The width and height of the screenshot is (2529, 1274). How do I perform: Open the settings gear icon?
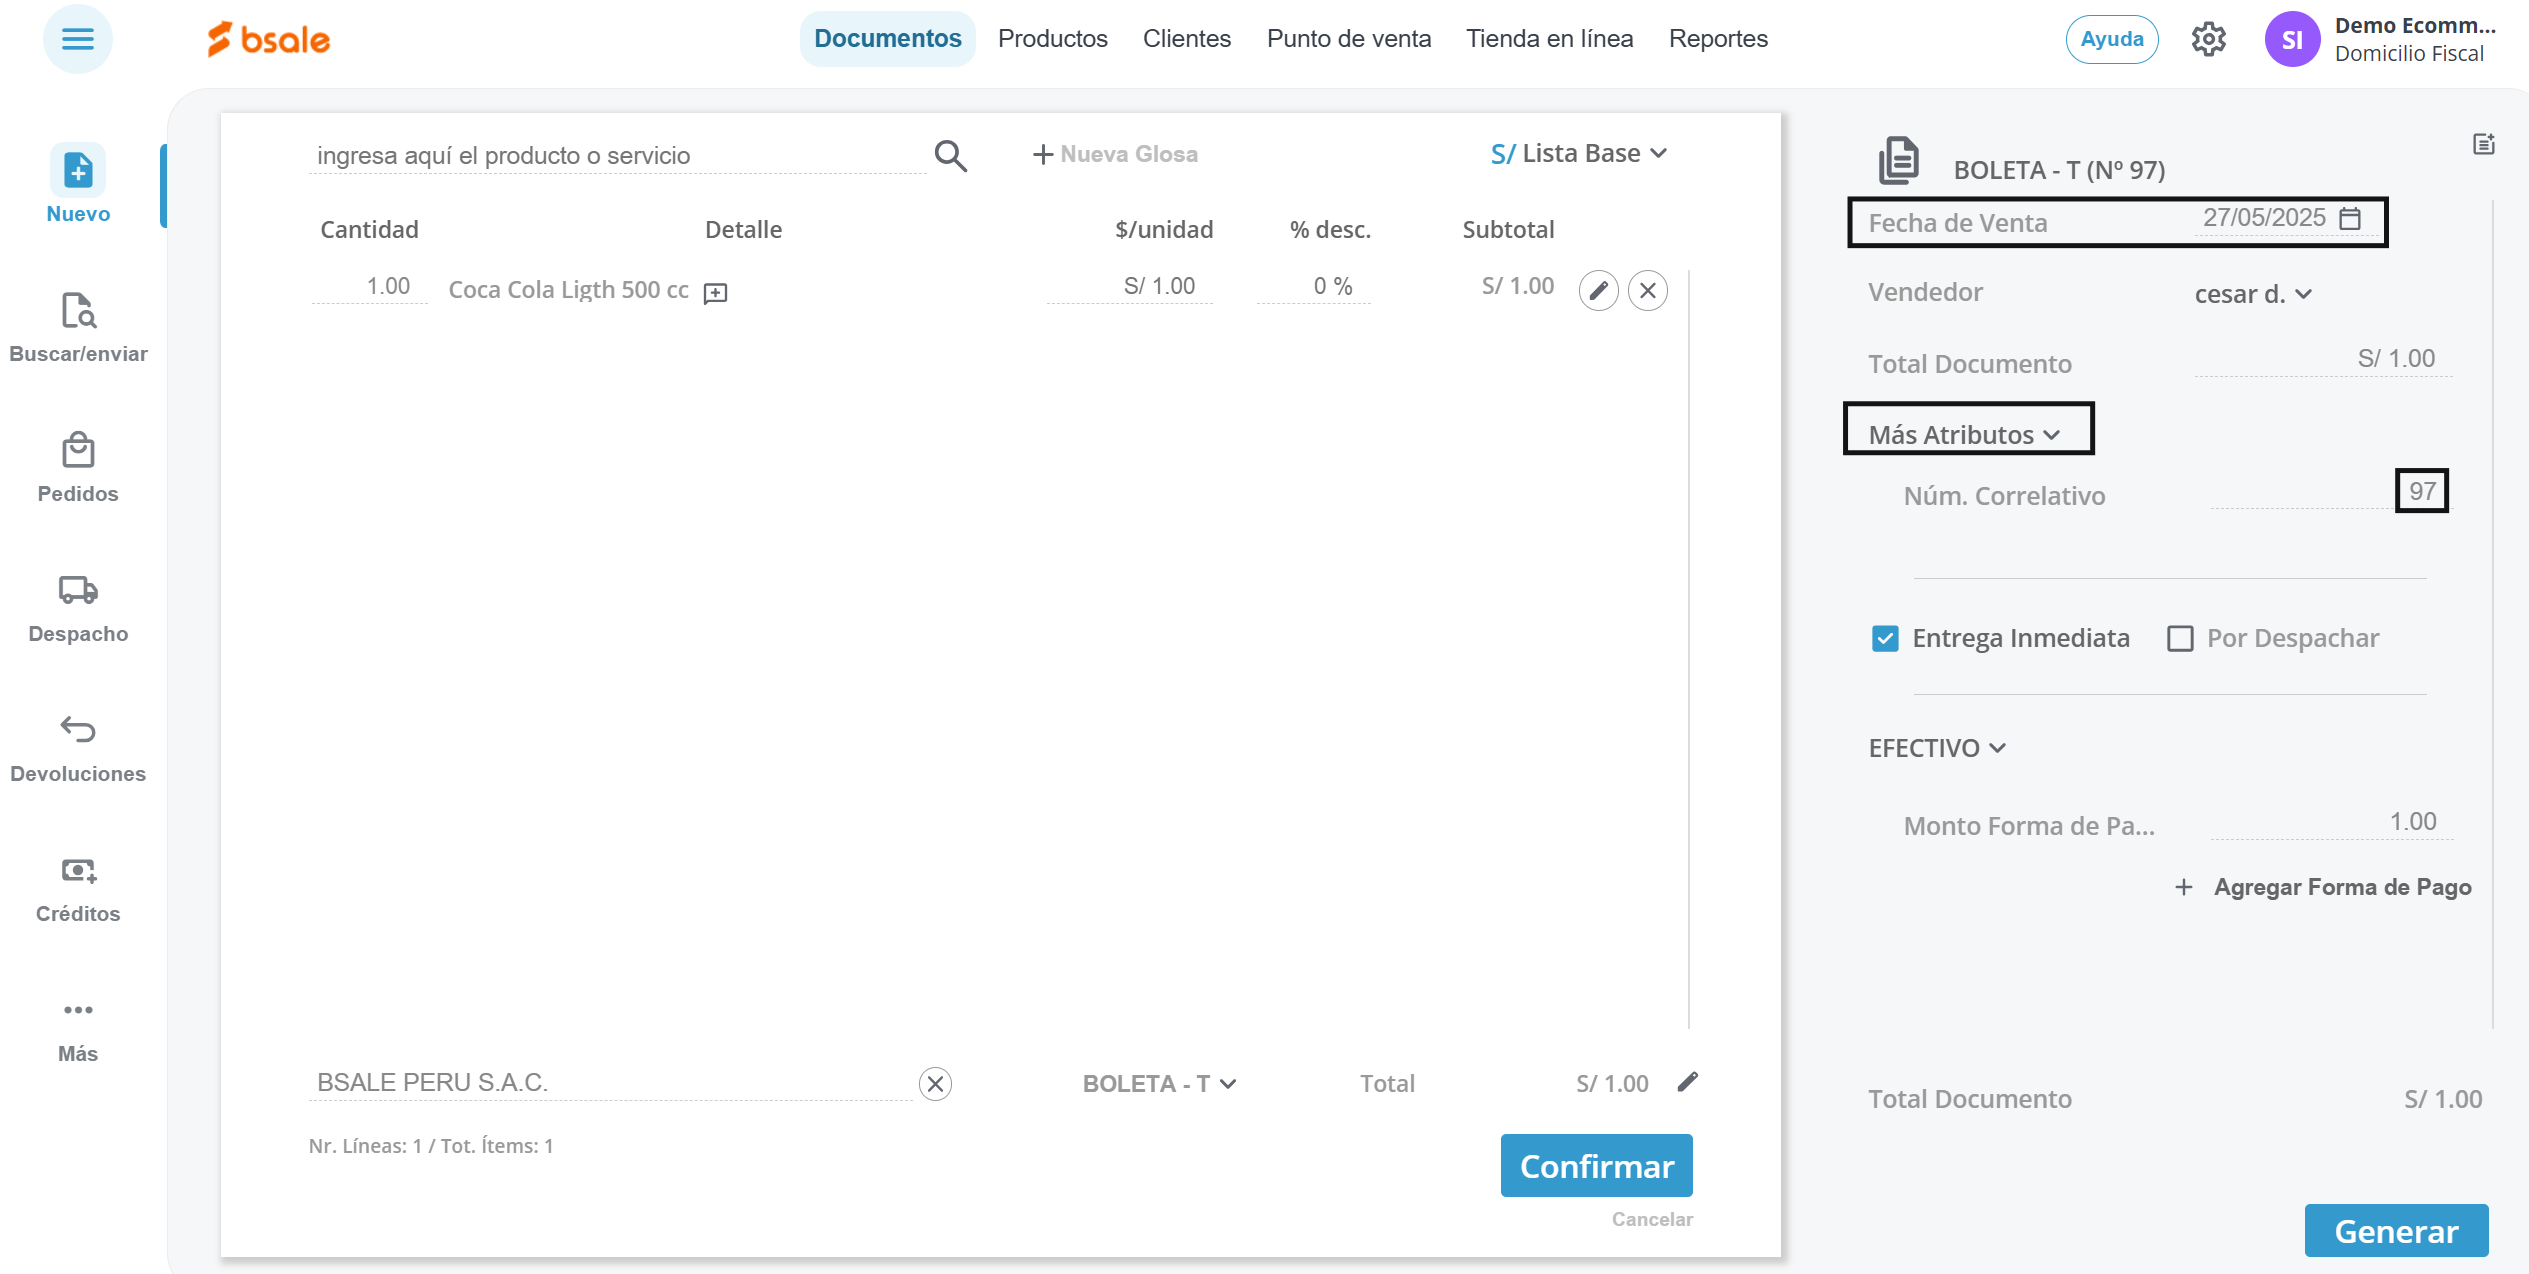2208,40
